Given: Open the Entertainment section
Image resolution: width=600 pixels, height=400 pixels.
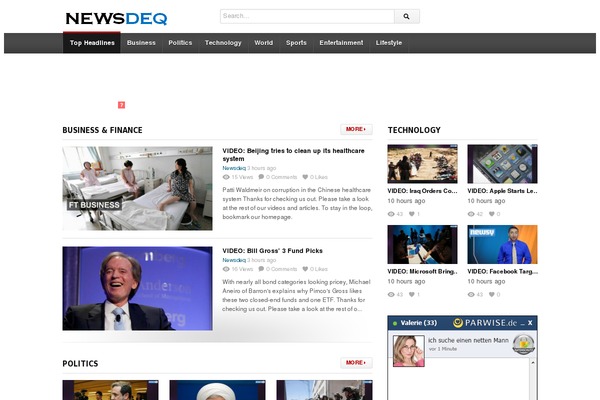Looking at the screenshot, I should click(x=341, y=43).
